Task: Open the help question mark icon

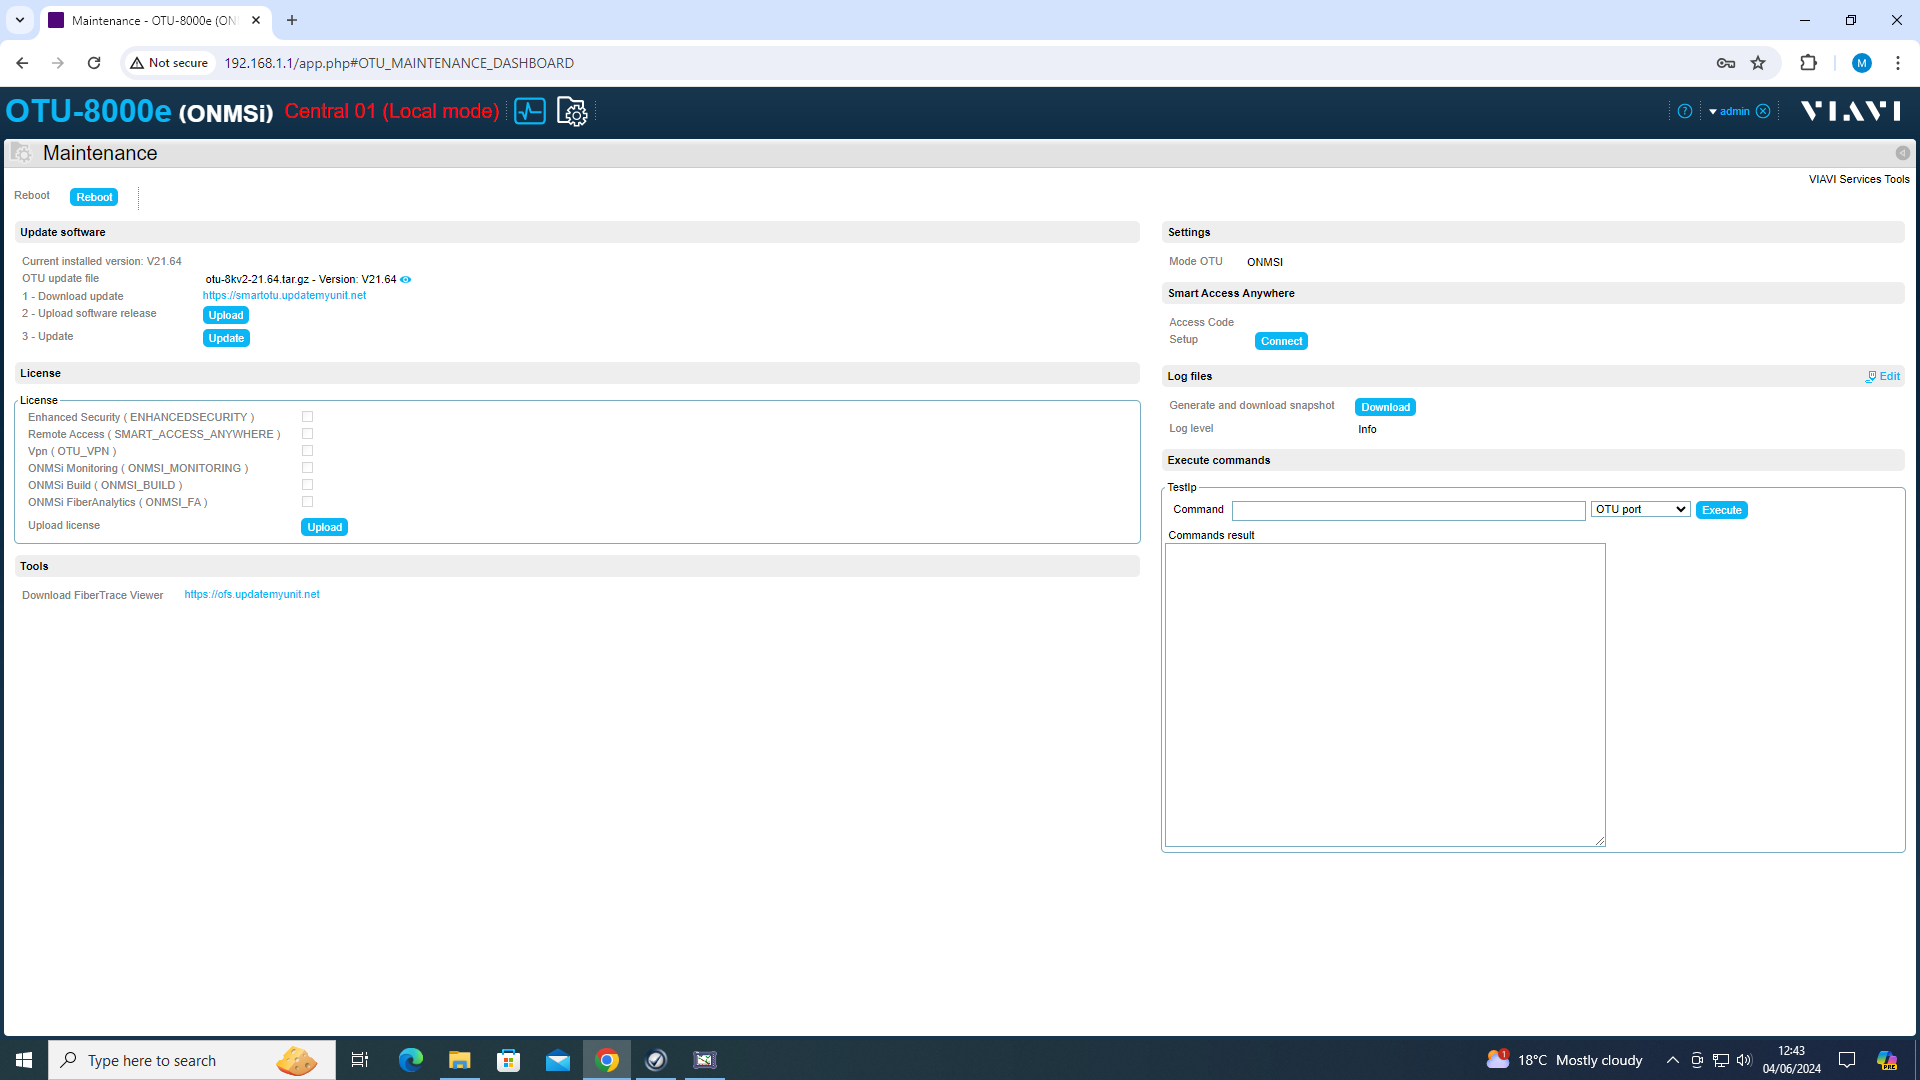Action: click(x=1685, y=111)
